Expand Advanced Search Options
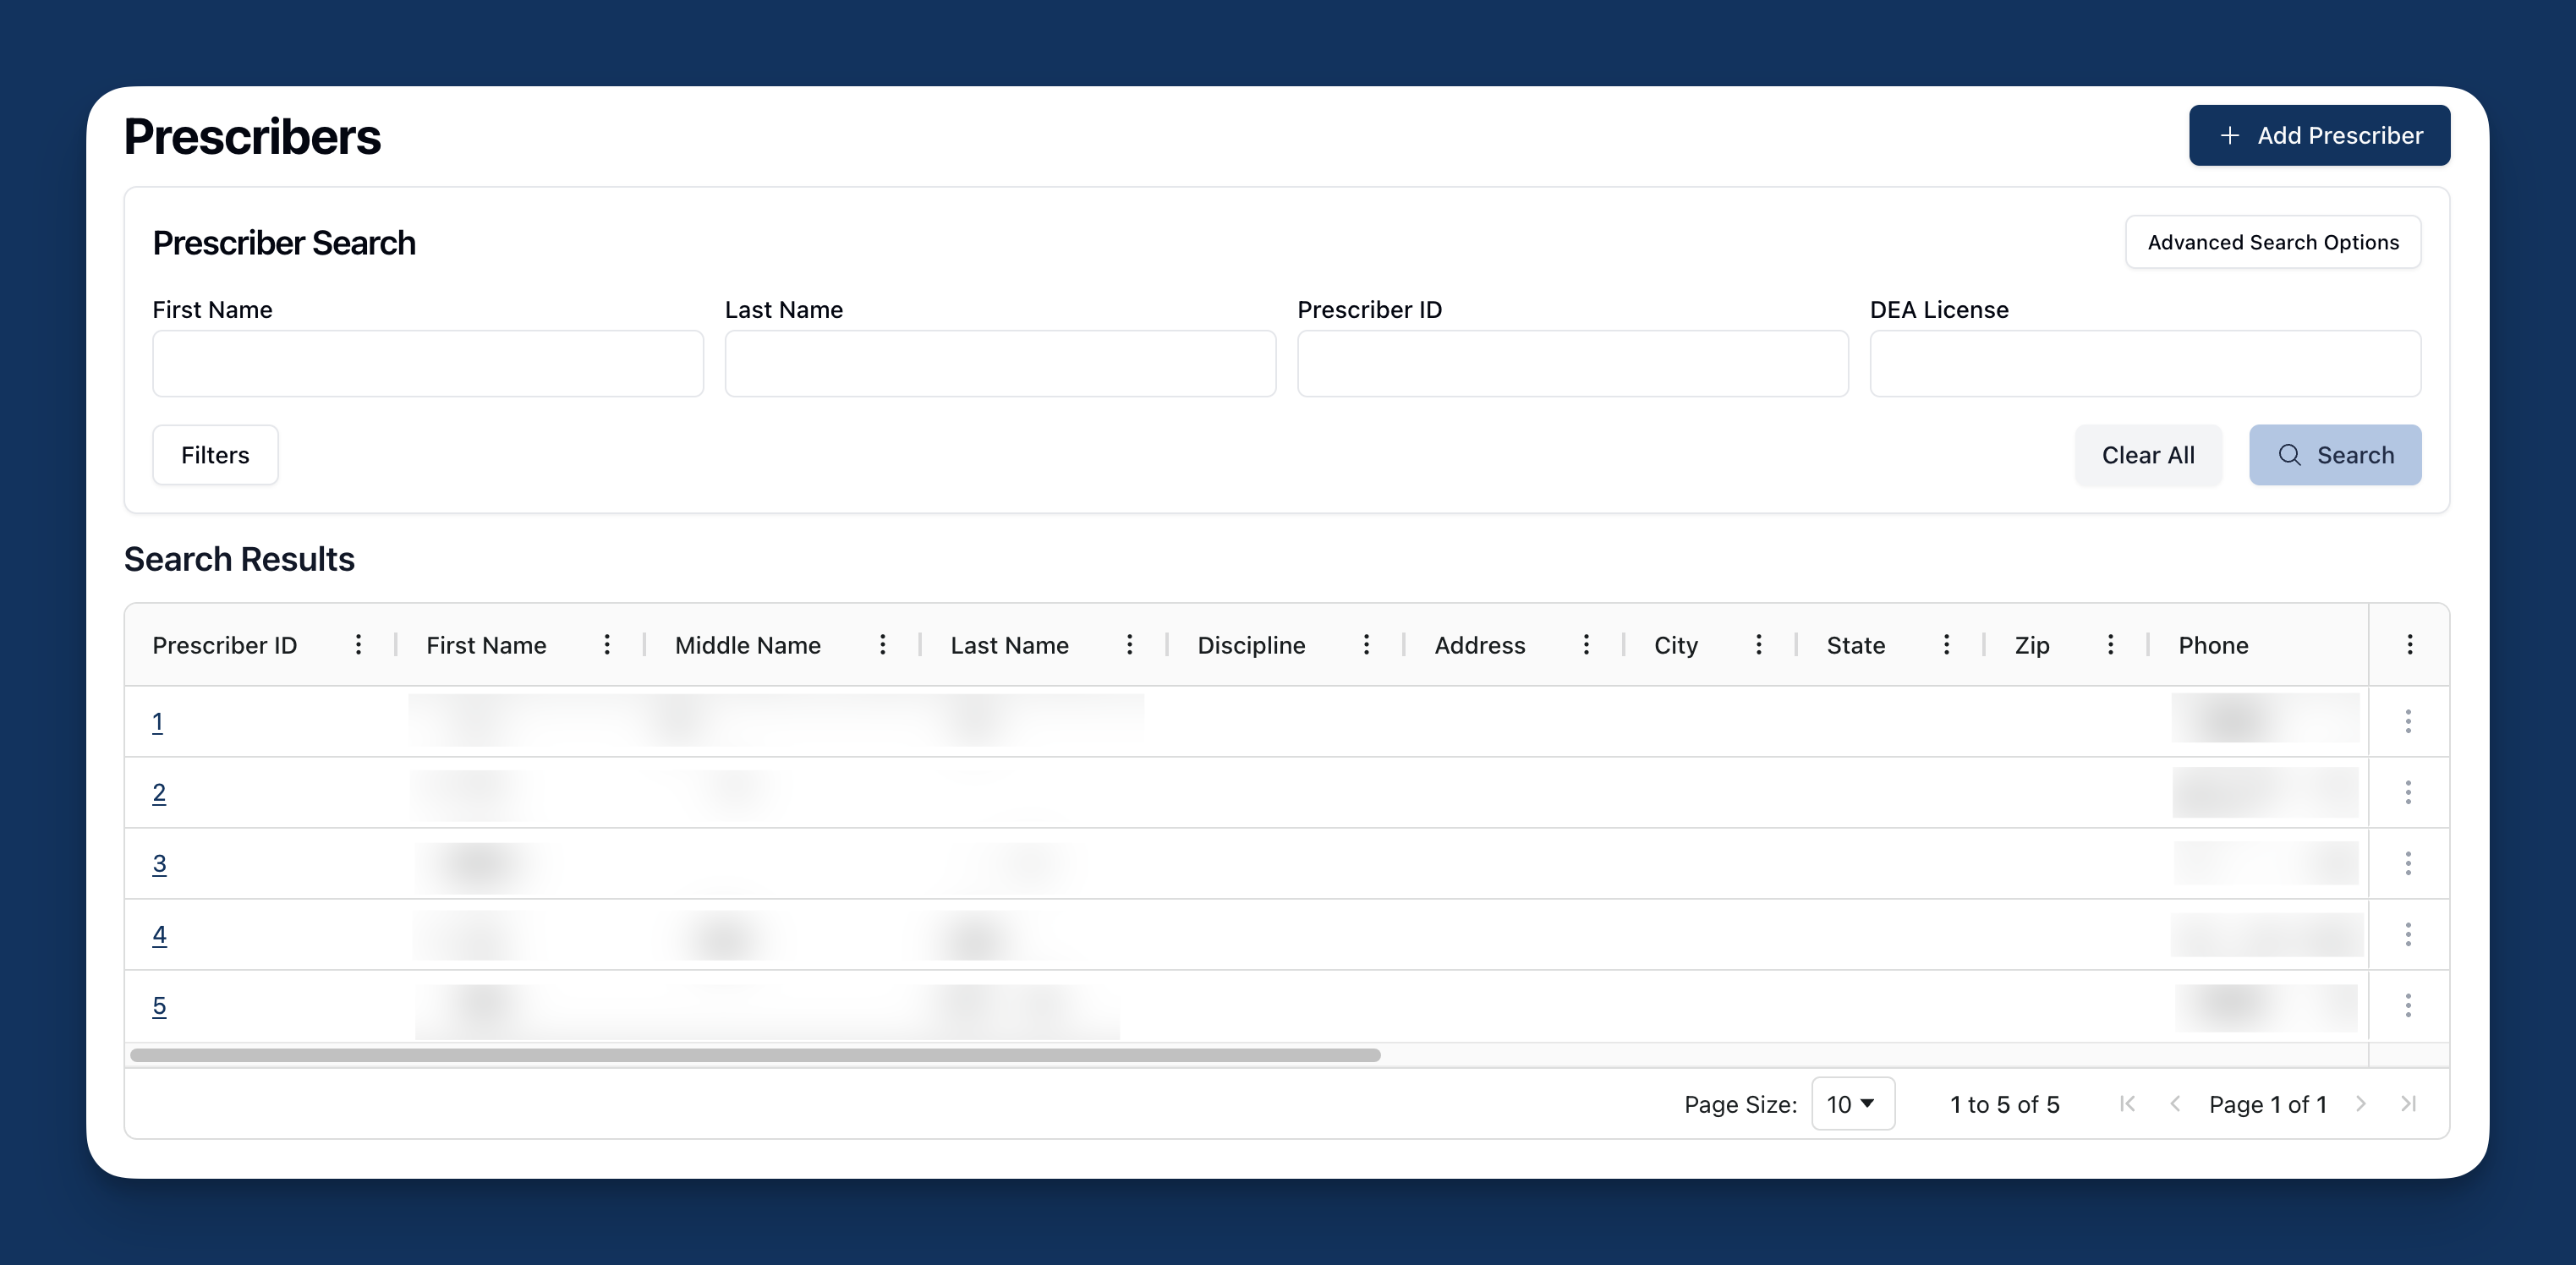 2272,242
